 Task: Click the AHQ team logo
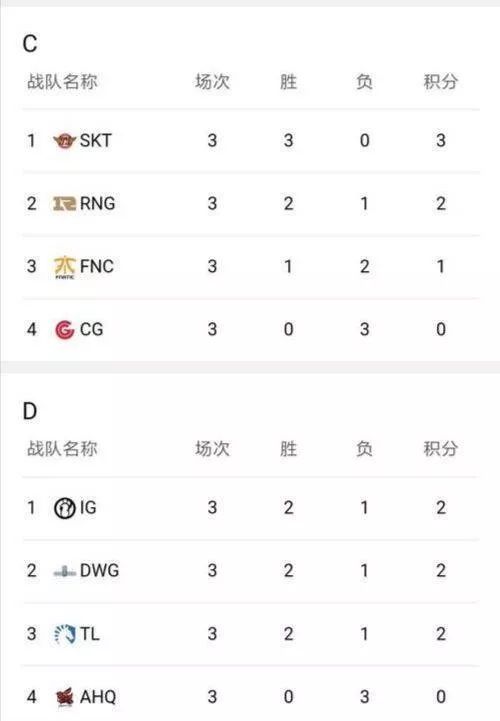coord(64,697)
